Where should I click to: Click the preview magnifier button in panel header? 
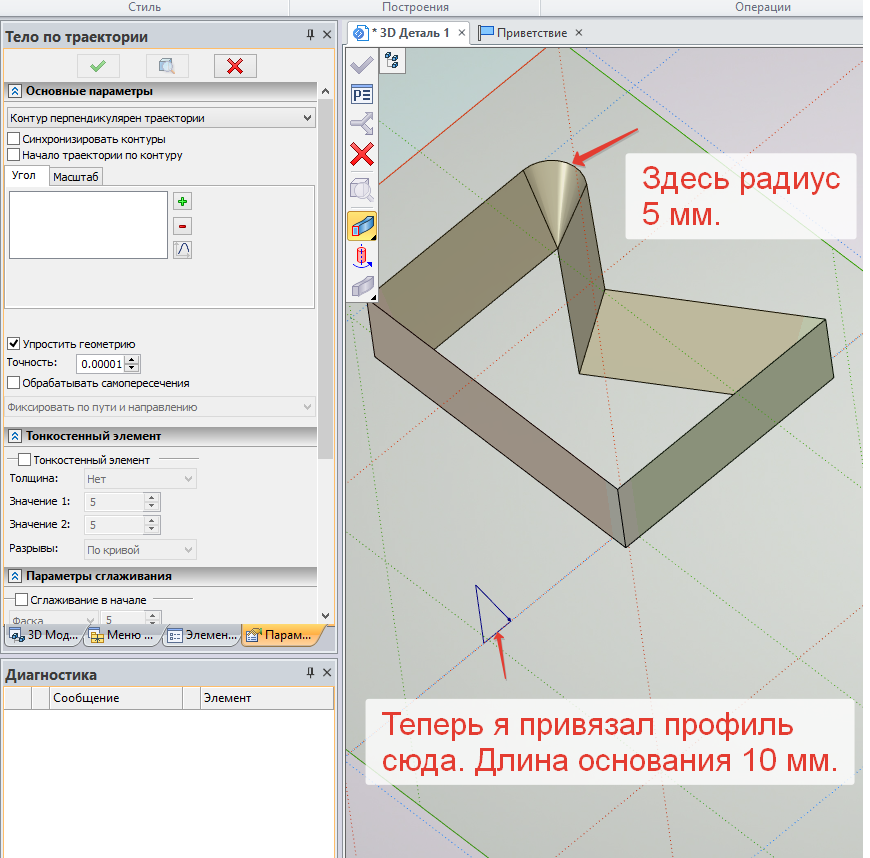[167, 66]
